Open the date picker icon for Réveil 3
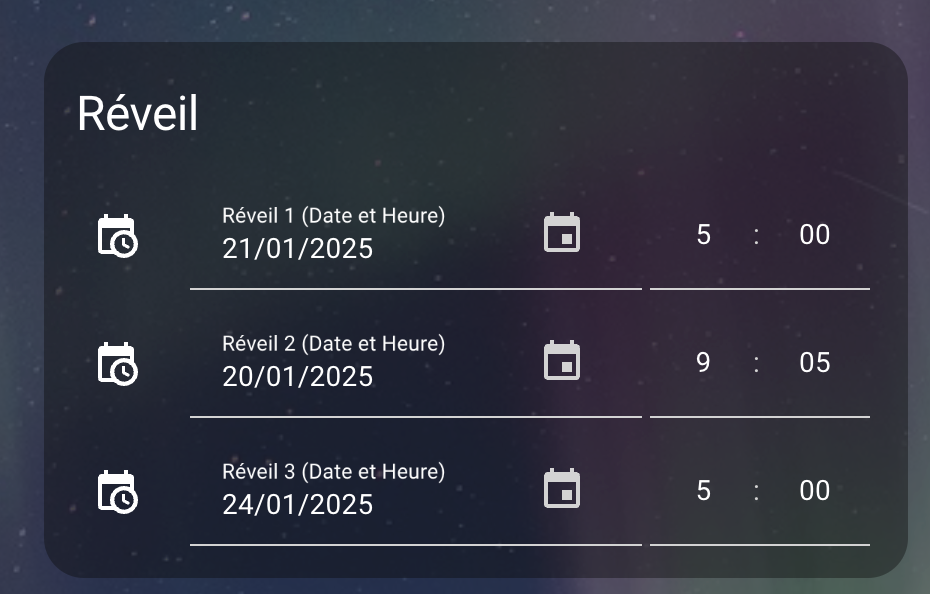This screenshot has height=594, width=930. point(562,489)
